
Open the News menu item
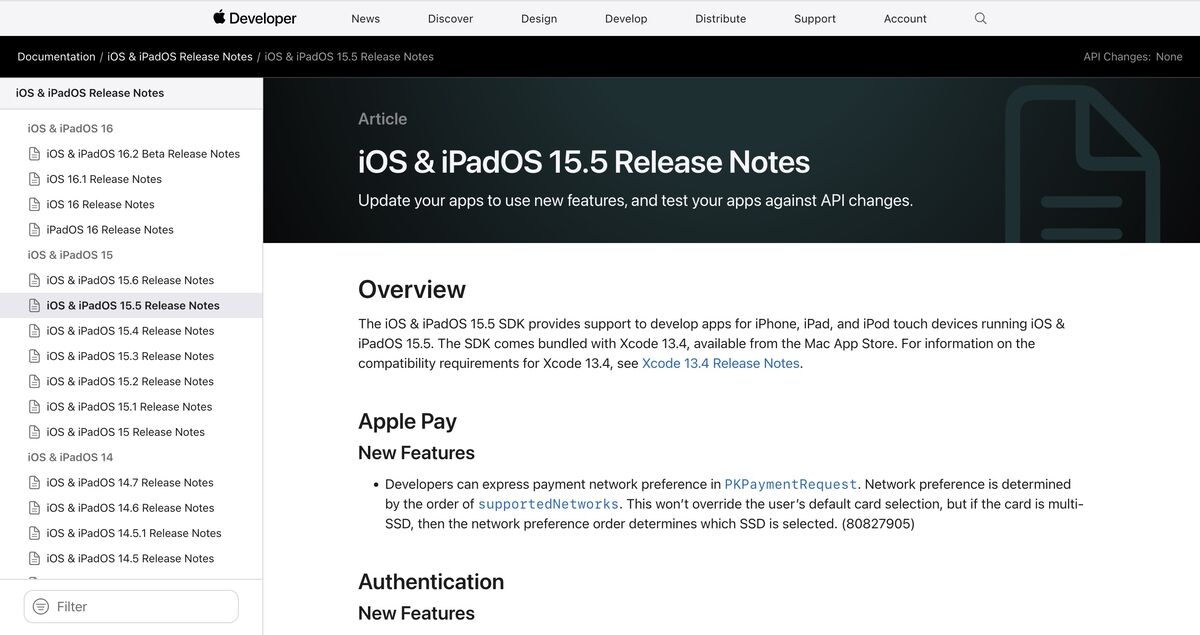coord(365,19)
